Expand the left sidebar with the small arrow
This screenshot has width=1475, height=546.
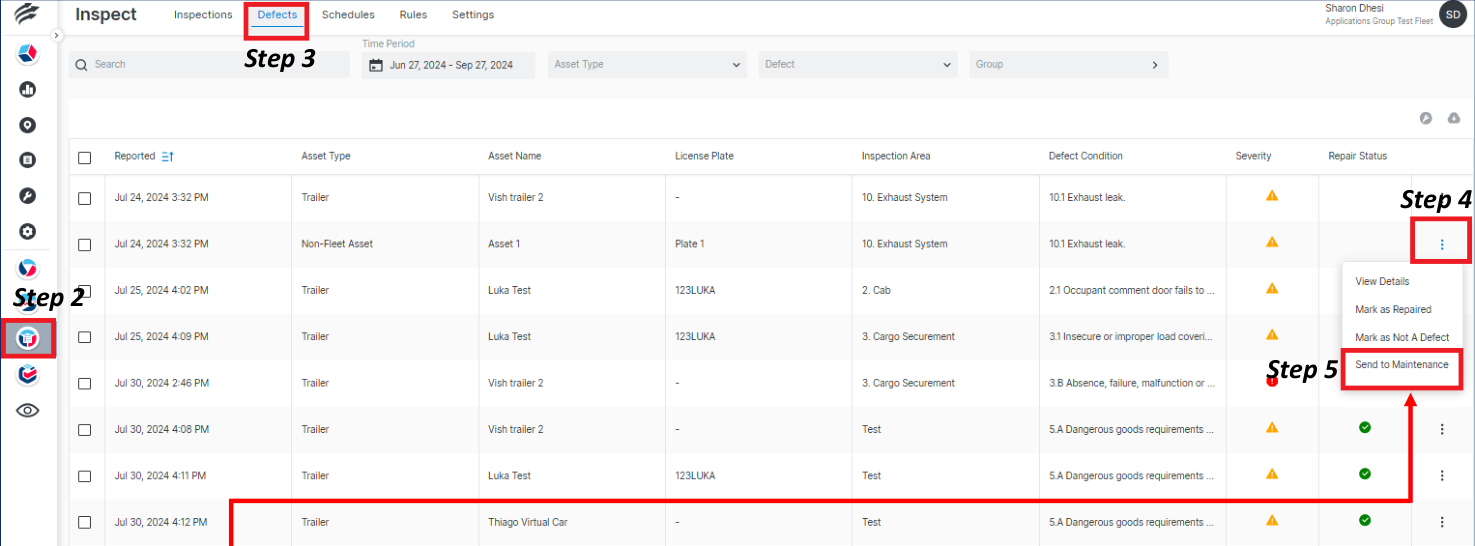tap(57, 35)
